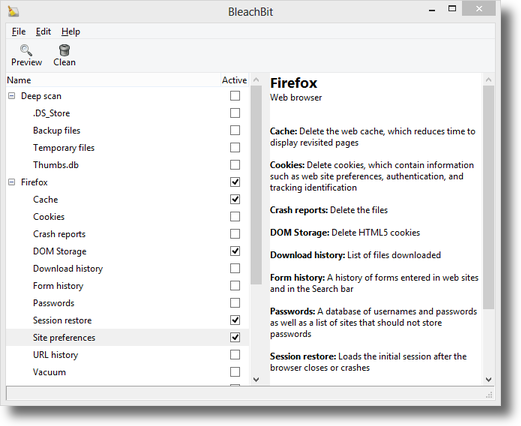This screenshot has height=426, width=521.
Task: Click the description pane scroll down arrow
Action: point(489,379)
